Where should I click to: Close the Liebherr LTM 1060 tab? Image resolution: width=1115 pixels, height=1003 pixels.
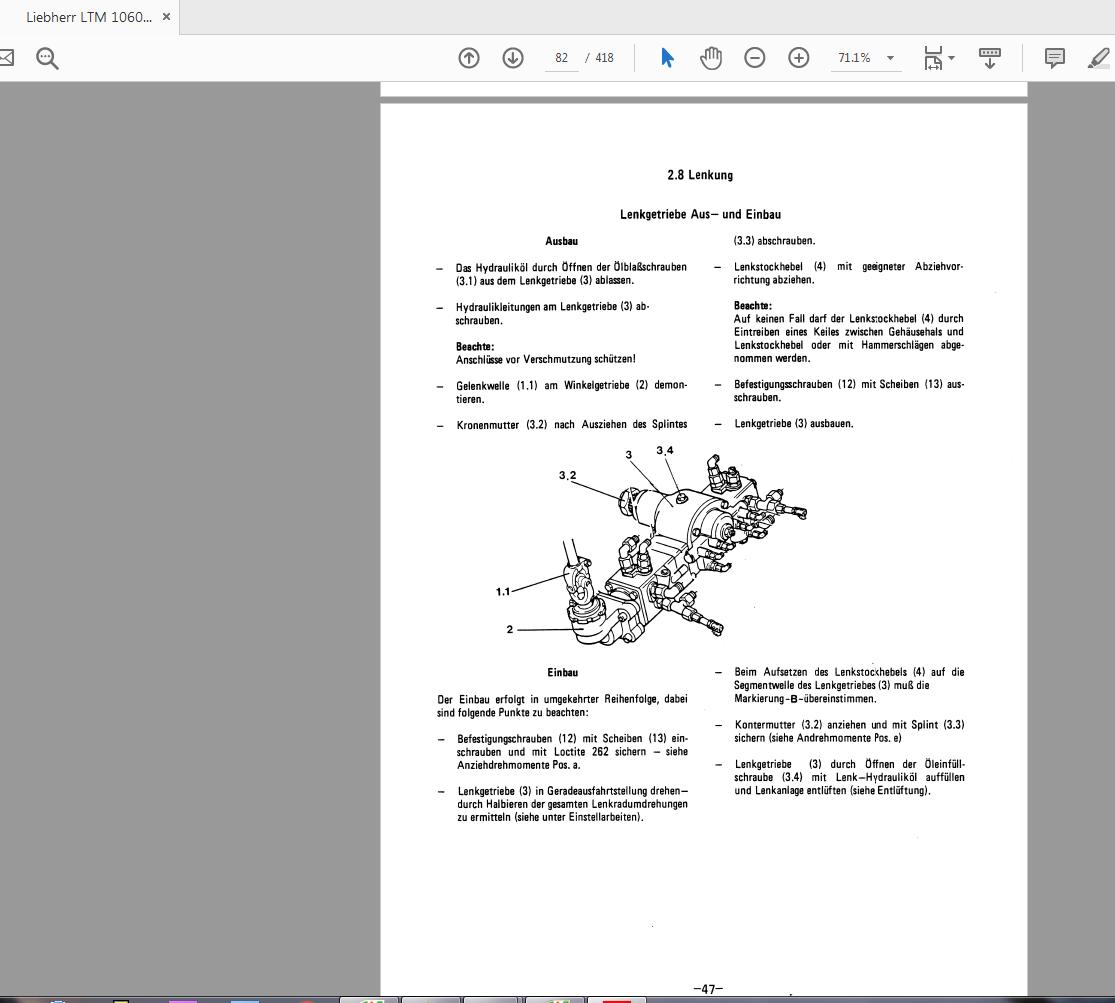coord(166,16)
